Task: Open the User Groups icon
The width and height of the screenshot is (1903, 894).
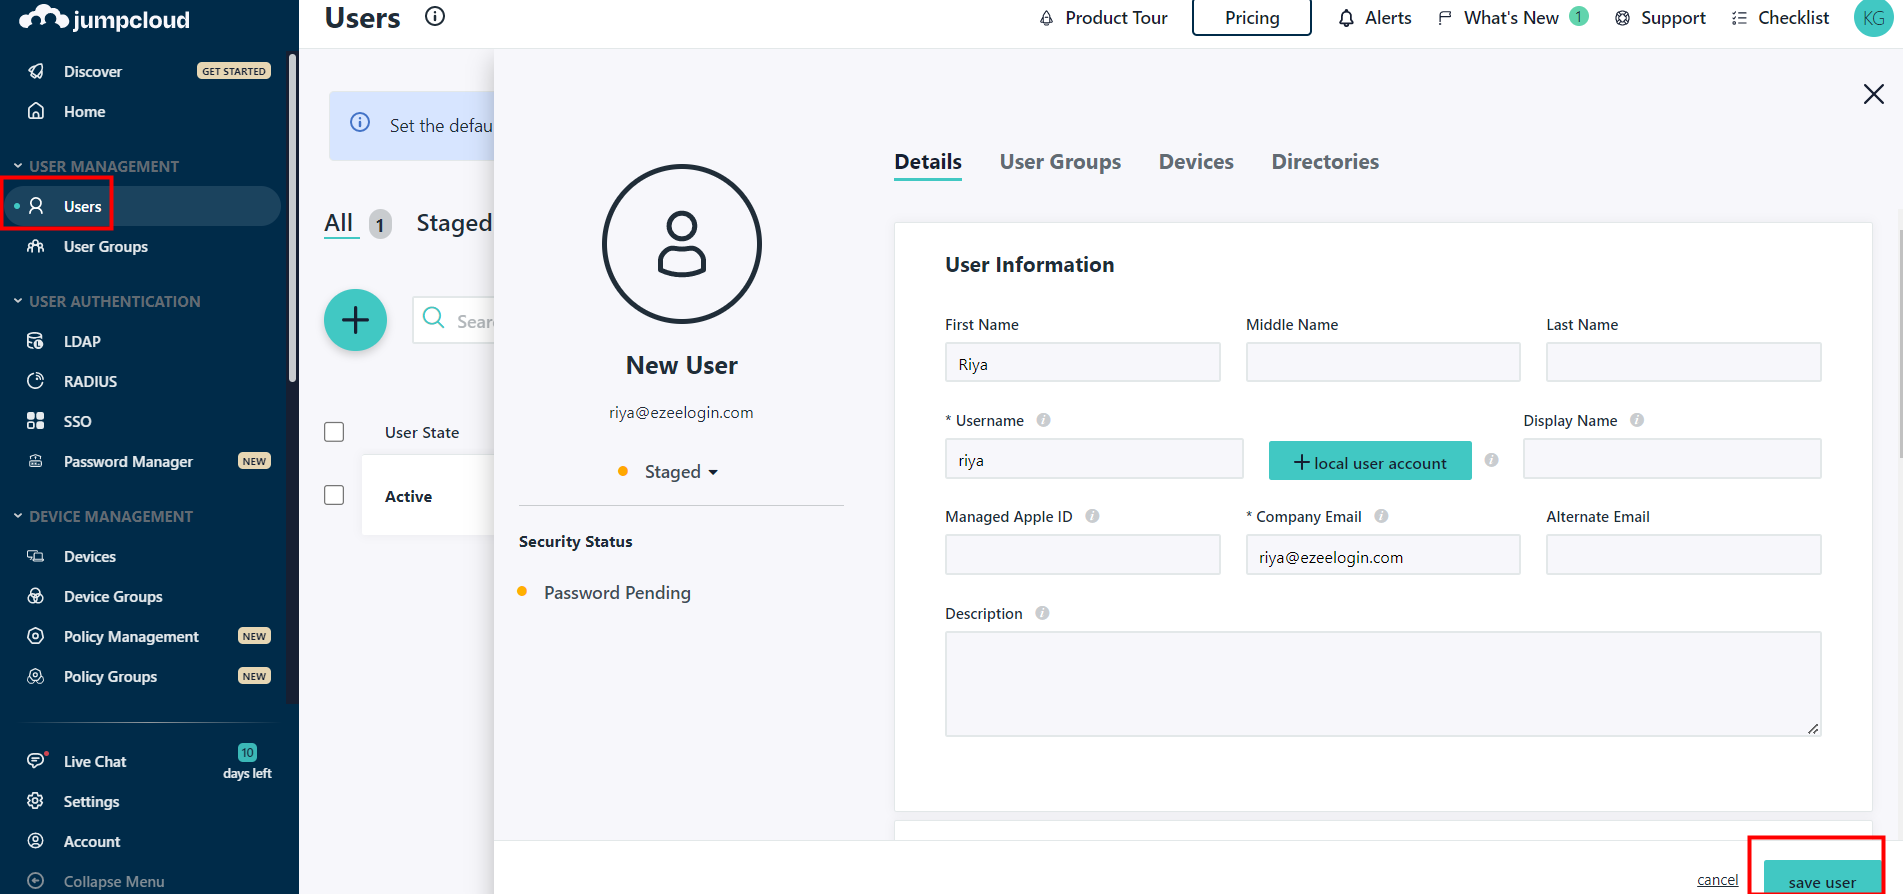Action: (x=36, y=246)
